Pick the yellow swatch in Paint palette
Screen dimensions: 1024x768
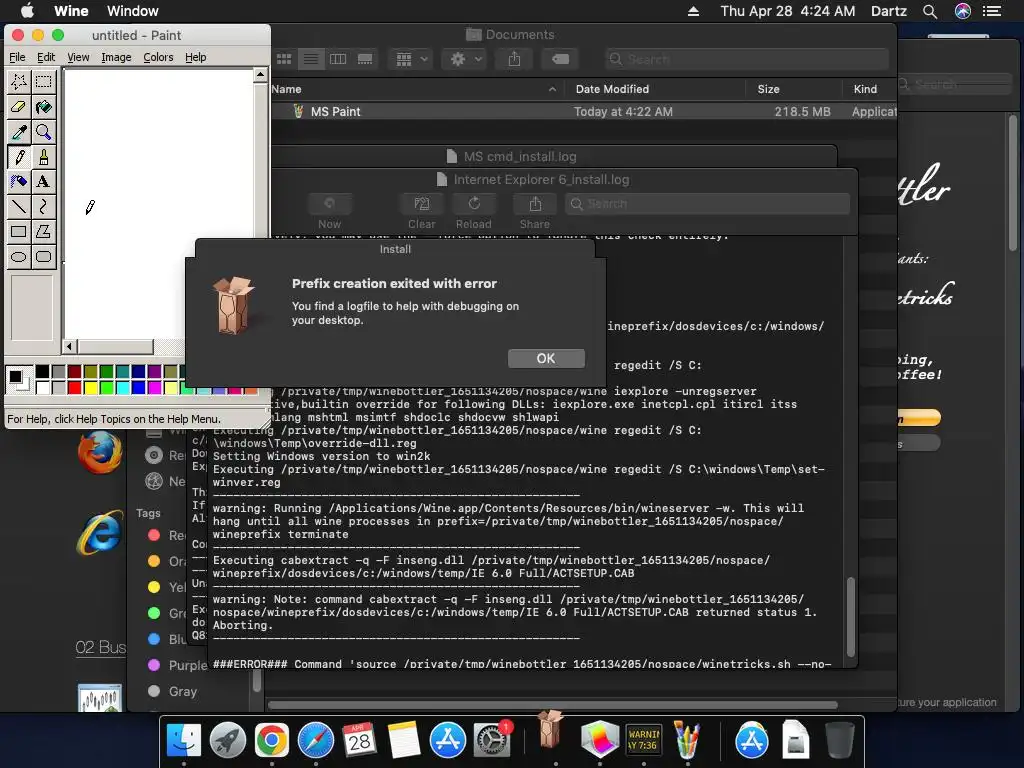tap(91, 387)
